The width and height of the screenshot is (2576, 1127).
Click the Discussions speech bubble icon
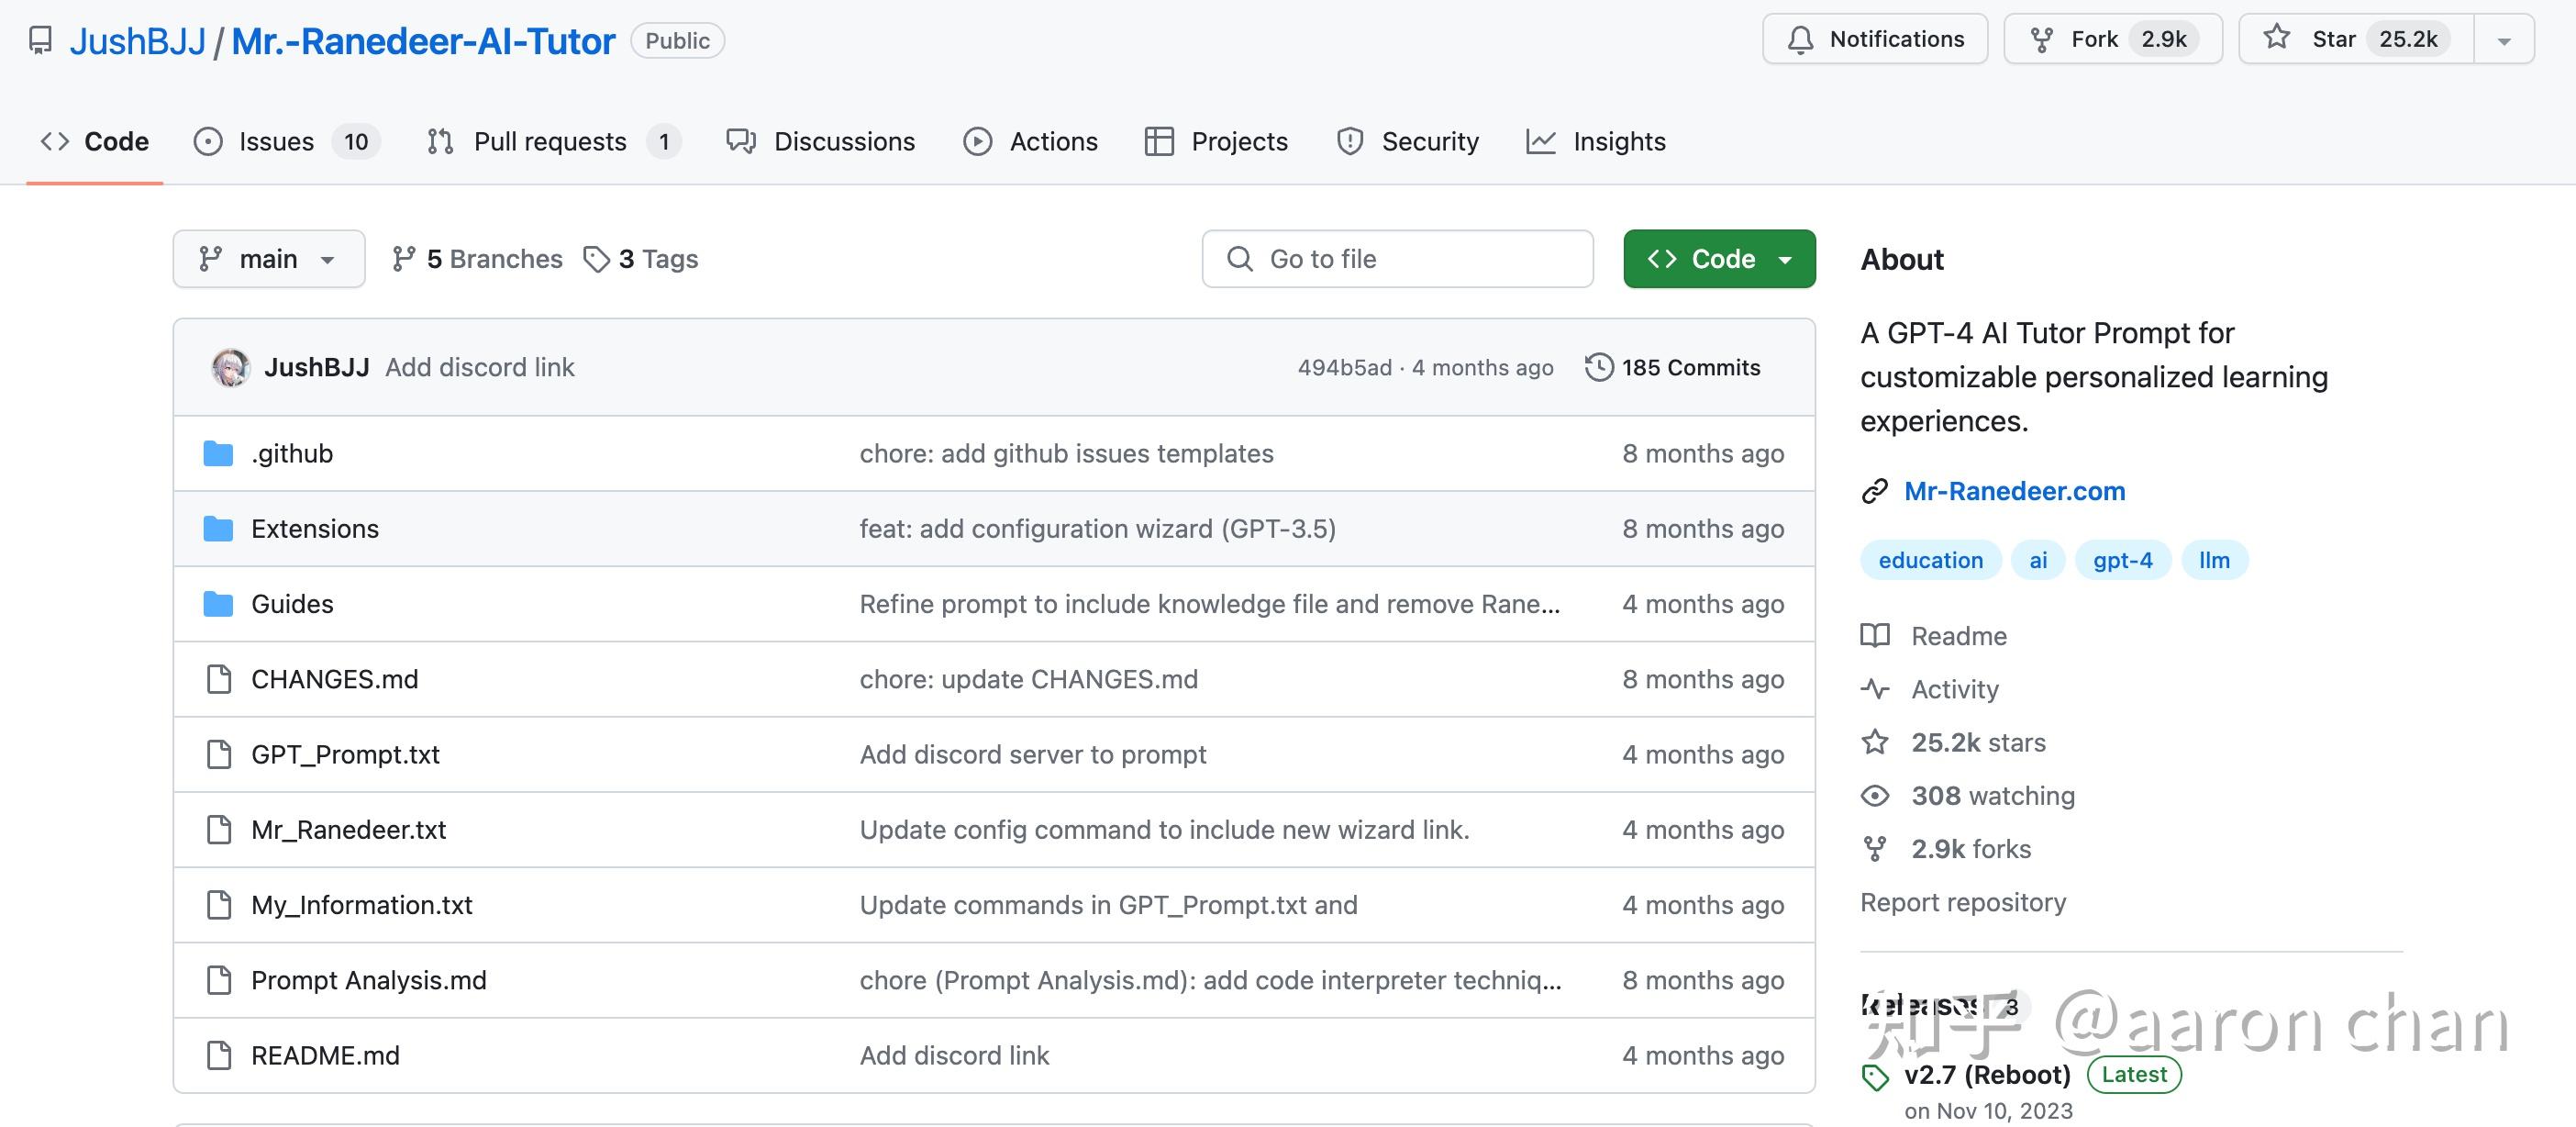coord(741,142)
